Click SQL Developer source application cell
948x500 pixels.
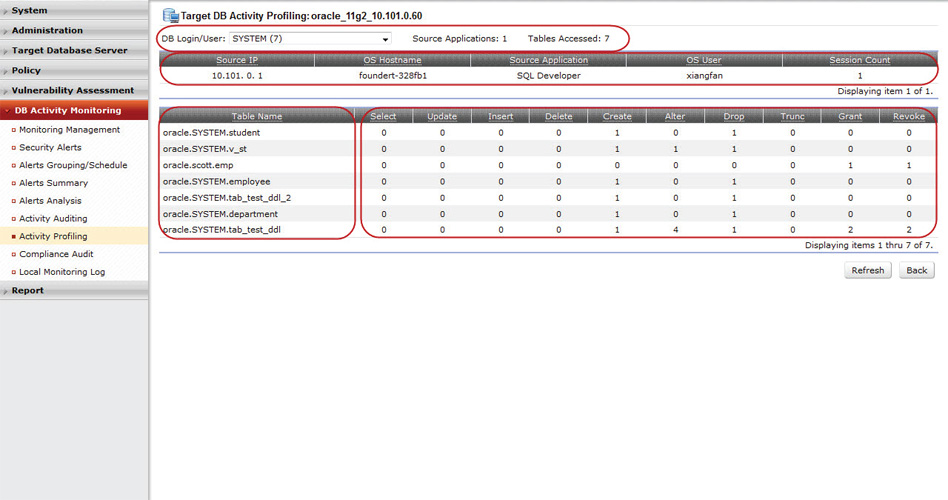click(548, 76)
